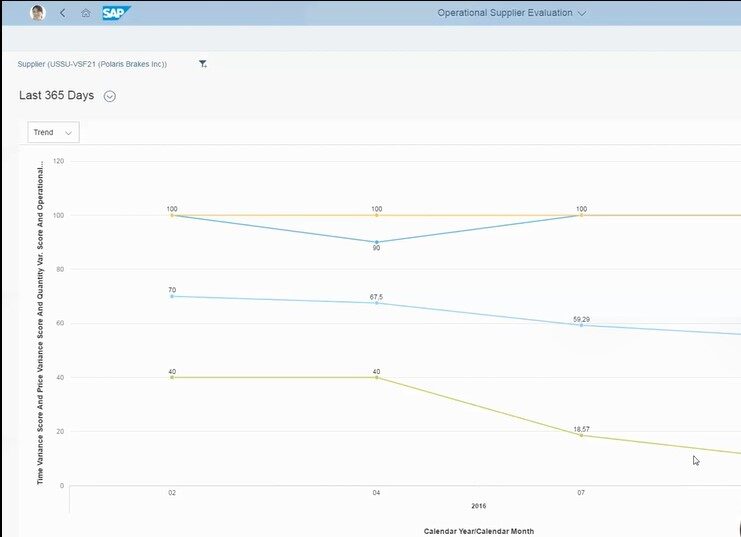741x537 pixels.
Task: Select the 40 data point at month 04
Action: click(377, 377)
